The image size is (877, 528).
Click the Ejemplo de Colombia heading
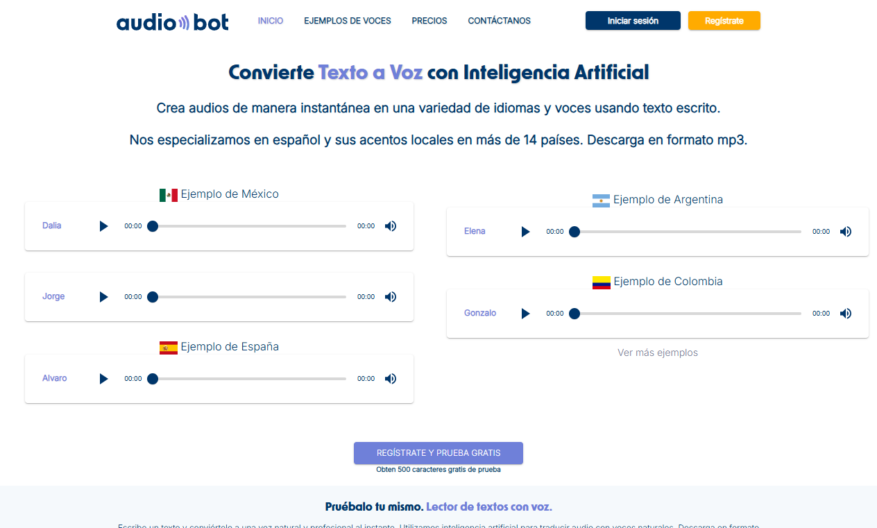668,281
